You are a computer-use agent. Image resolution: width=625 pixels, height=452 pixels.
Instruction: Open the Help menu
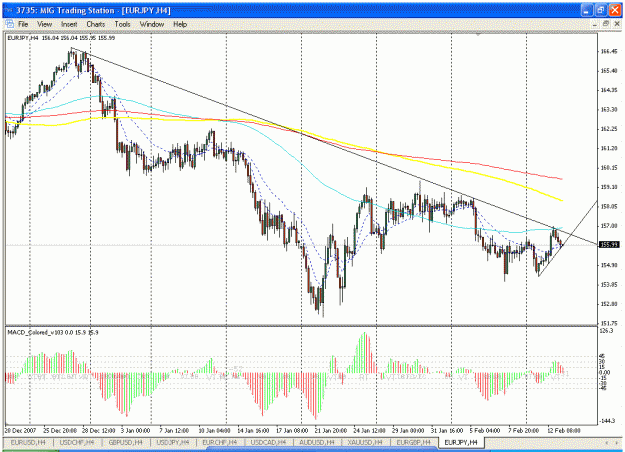(x=180, y=24)
